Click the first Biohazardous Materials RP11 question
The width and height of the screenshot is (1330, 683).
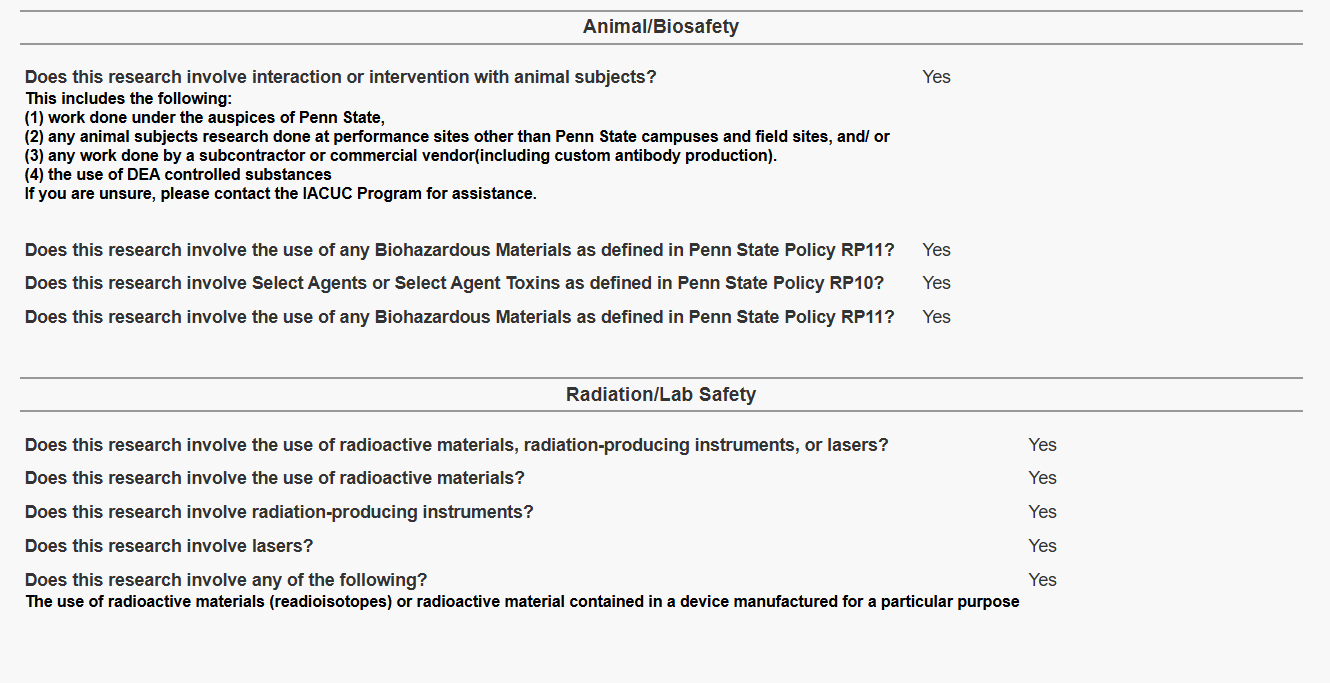[x=460, y=250]
